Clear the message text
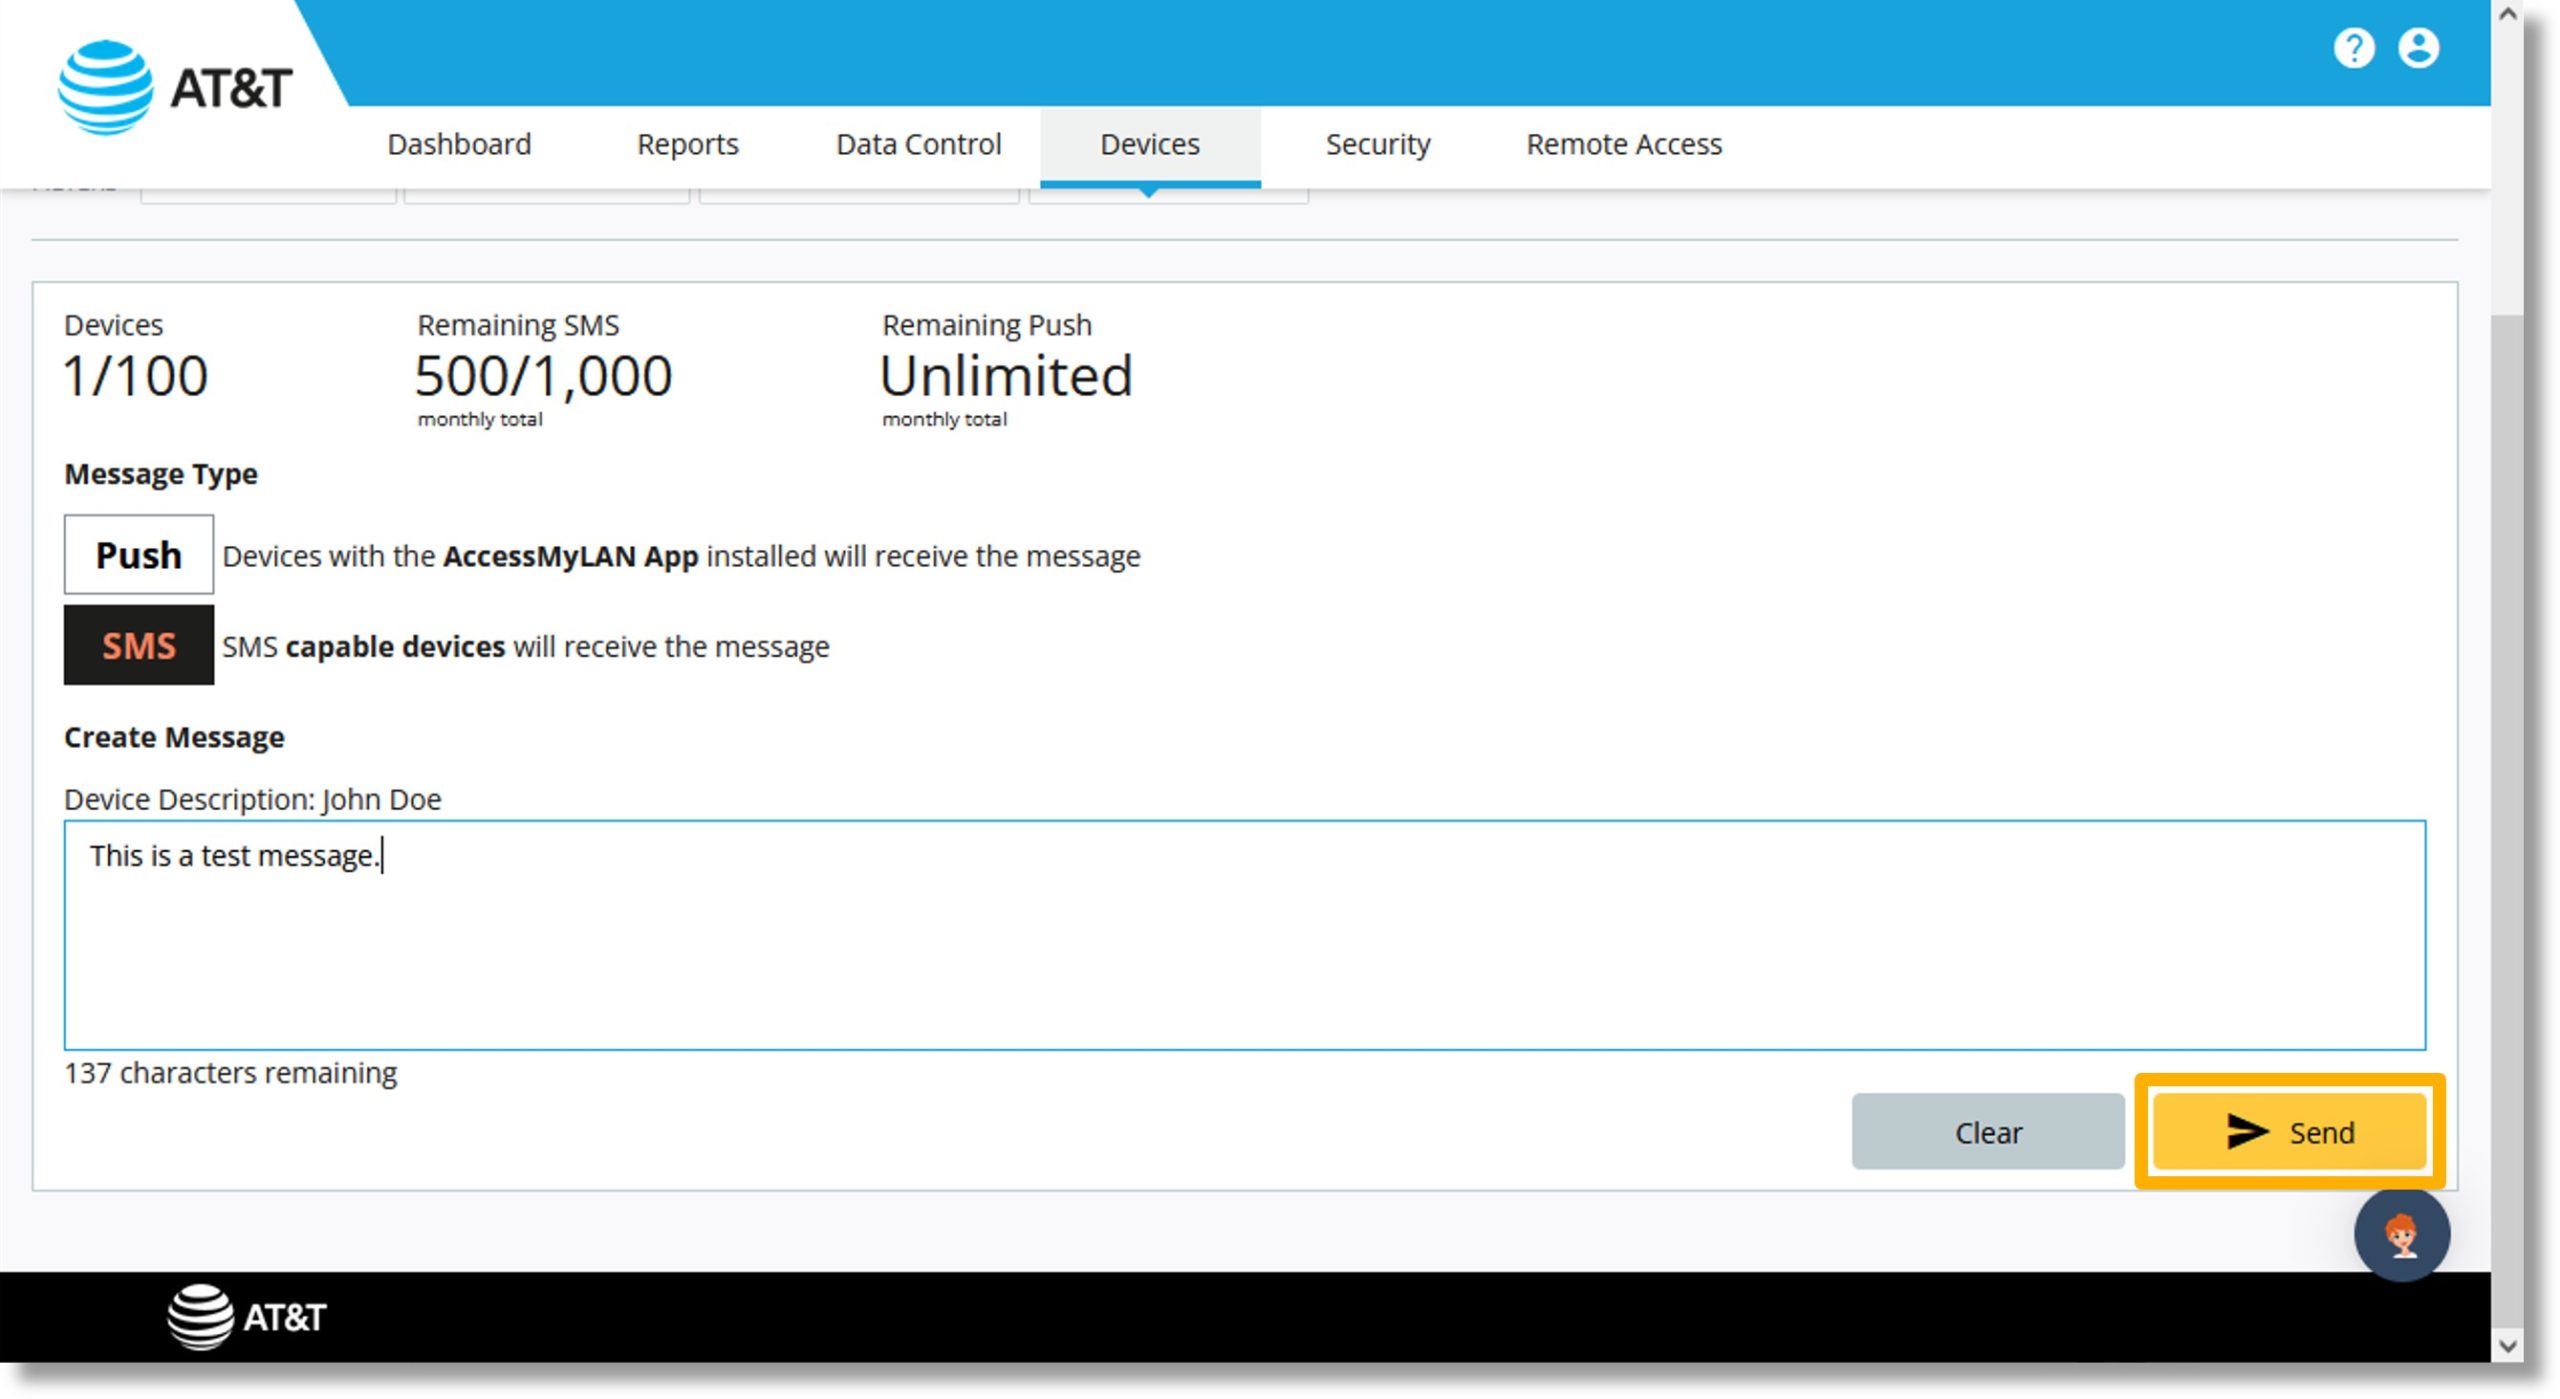 click(1988, 1132)
